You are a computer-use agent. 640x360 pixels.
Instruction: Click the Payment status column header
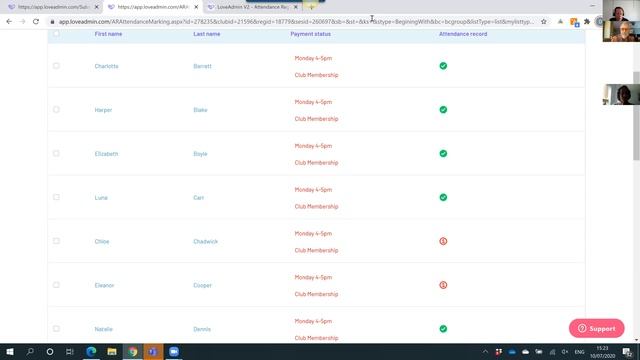tap(311, 34)
